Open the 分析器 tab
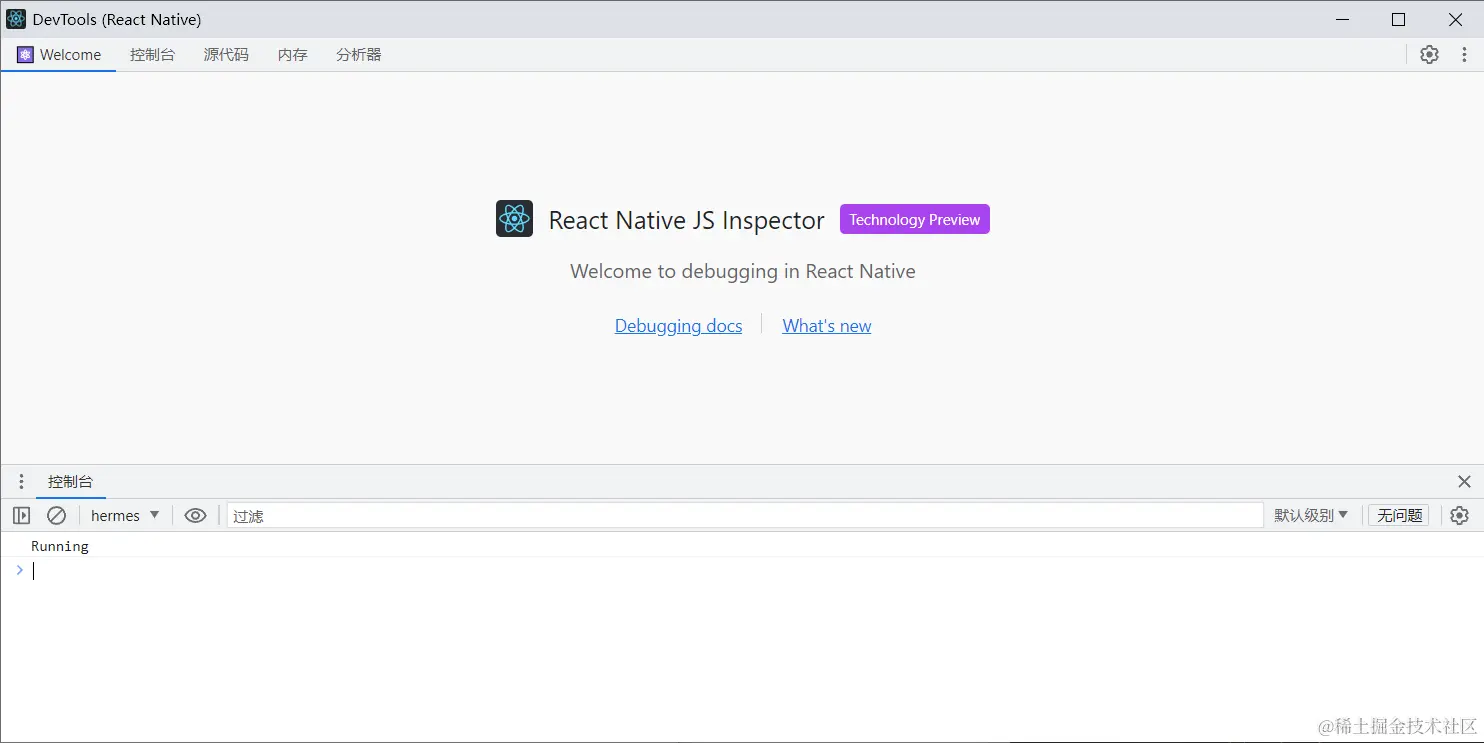This screenshot has width=1484, height=743. pyautogui.click(x=359, y=55)
